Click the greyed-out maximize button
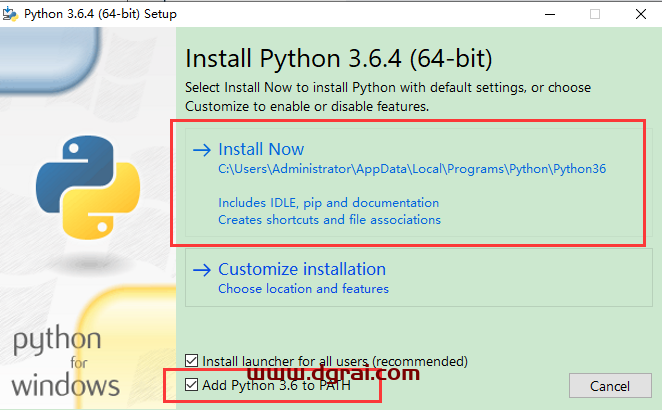Image resolution: width=662 pixels, height=410 pixels. pyautogui.click(x=595, y=14)
